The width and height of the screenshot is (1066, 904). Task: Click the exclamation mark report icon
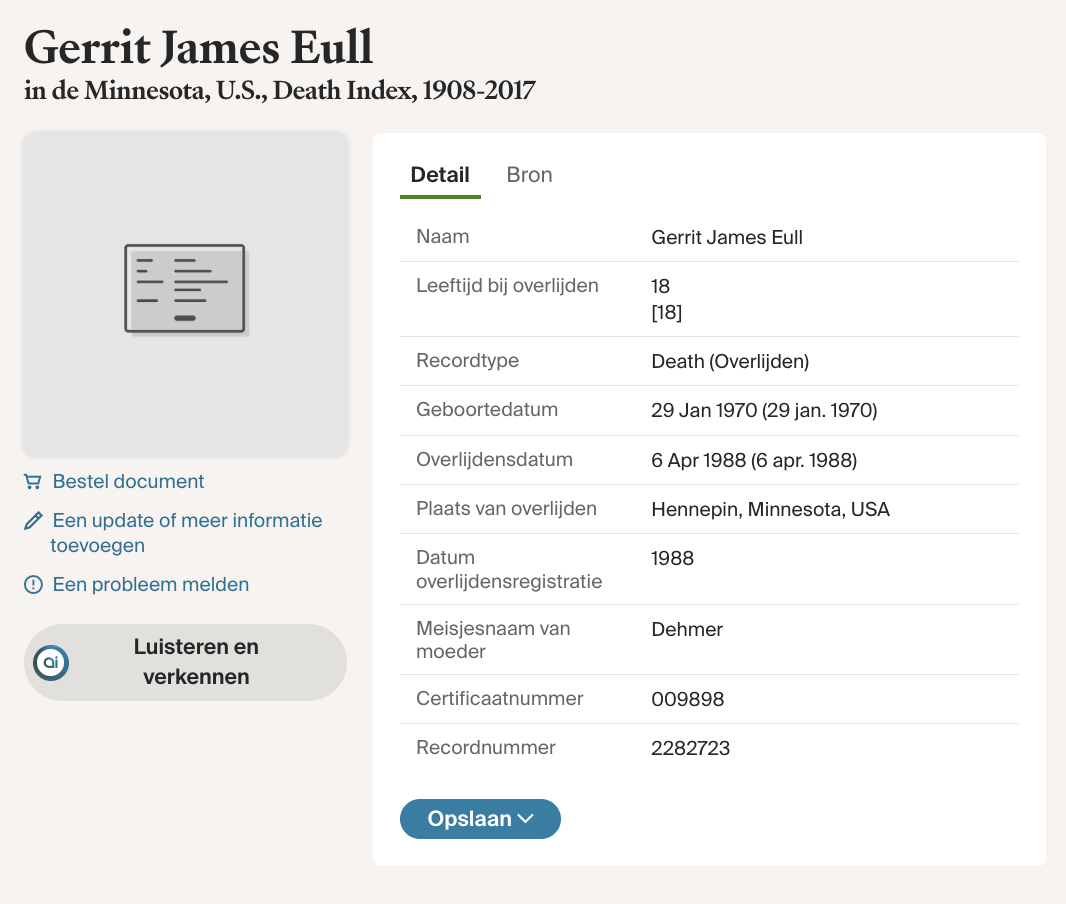(33, 585)
